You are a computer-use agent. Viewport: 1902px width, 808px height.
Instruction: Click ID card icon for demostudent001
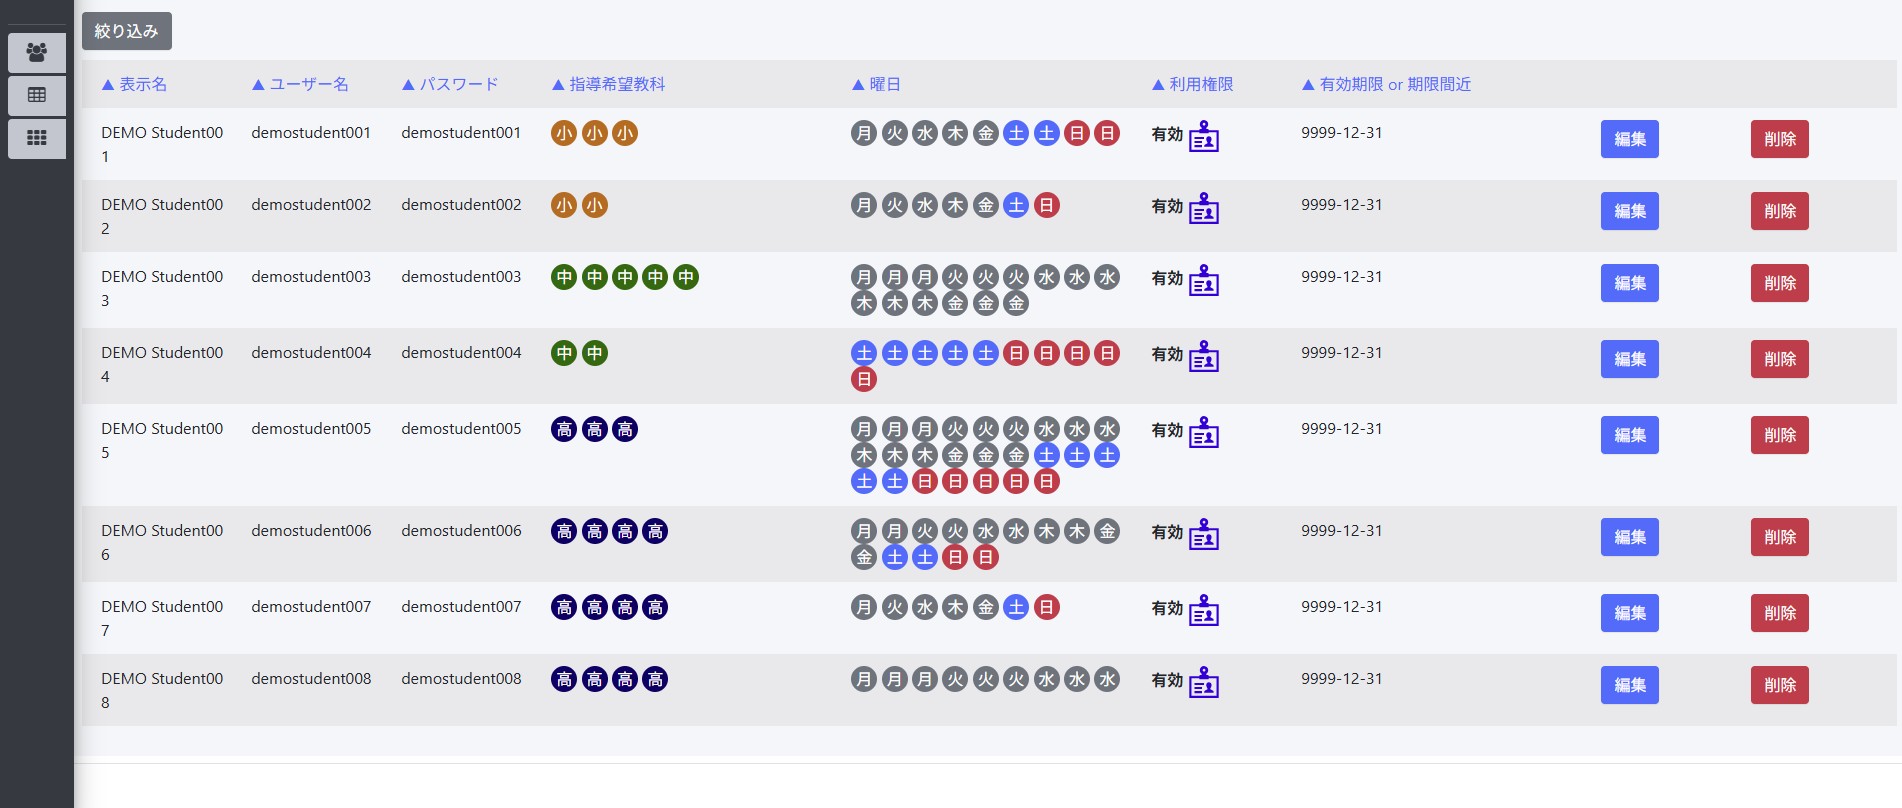click(x=1203, y=137)
